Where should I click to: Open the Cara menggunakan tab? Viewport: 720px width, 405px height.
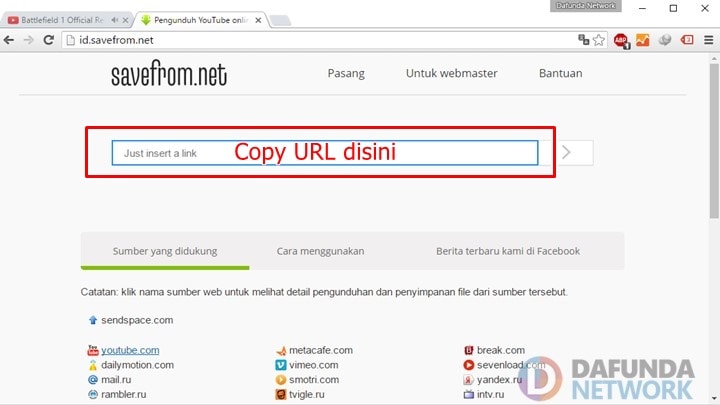point(320,251)
